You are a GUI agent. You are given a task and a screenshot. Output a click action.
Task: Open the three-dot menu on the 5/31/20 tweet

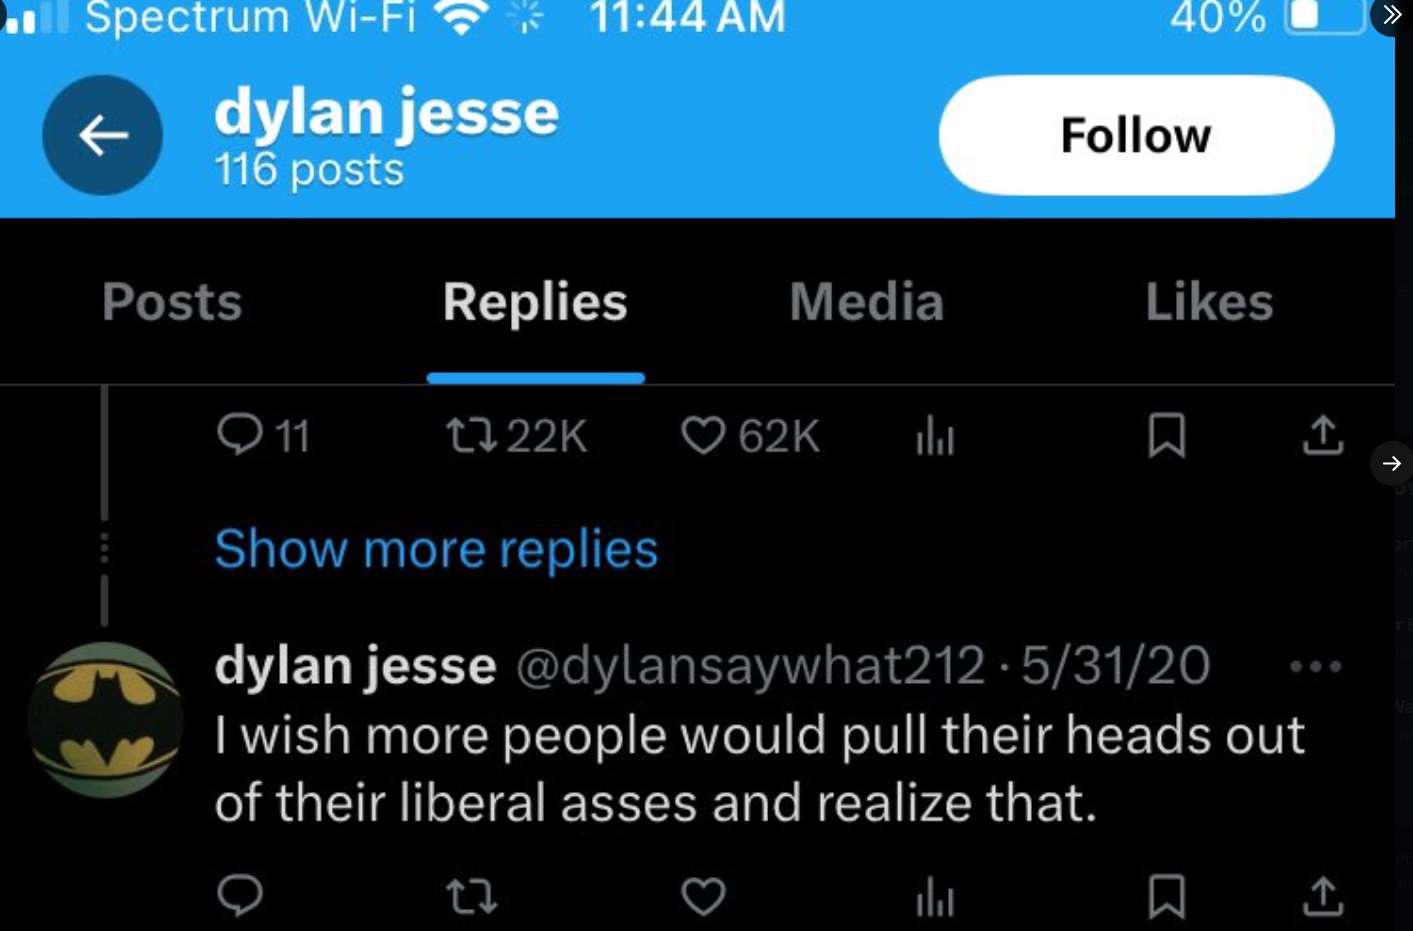tap(1315, 665)
